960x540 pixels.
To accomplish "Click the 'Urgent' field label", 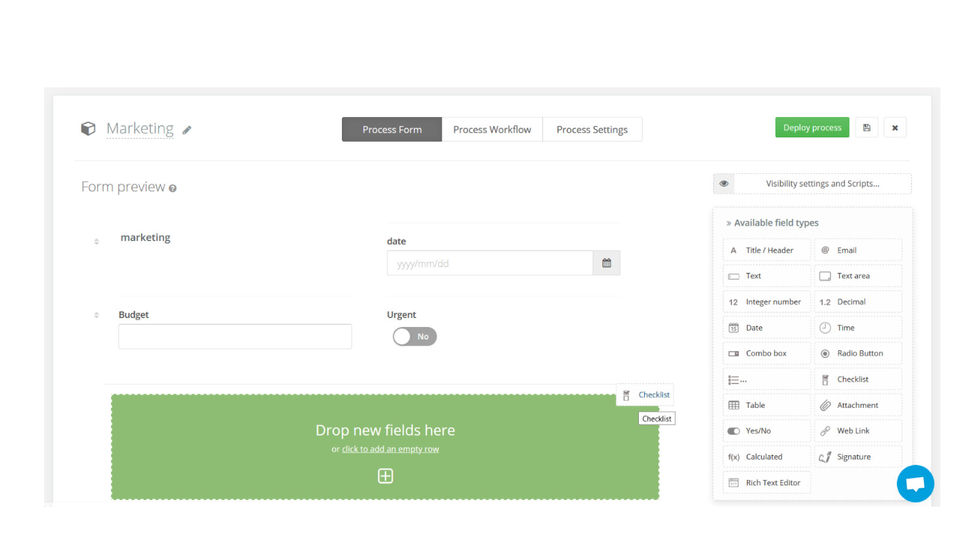I will click(x=401, y=315).
